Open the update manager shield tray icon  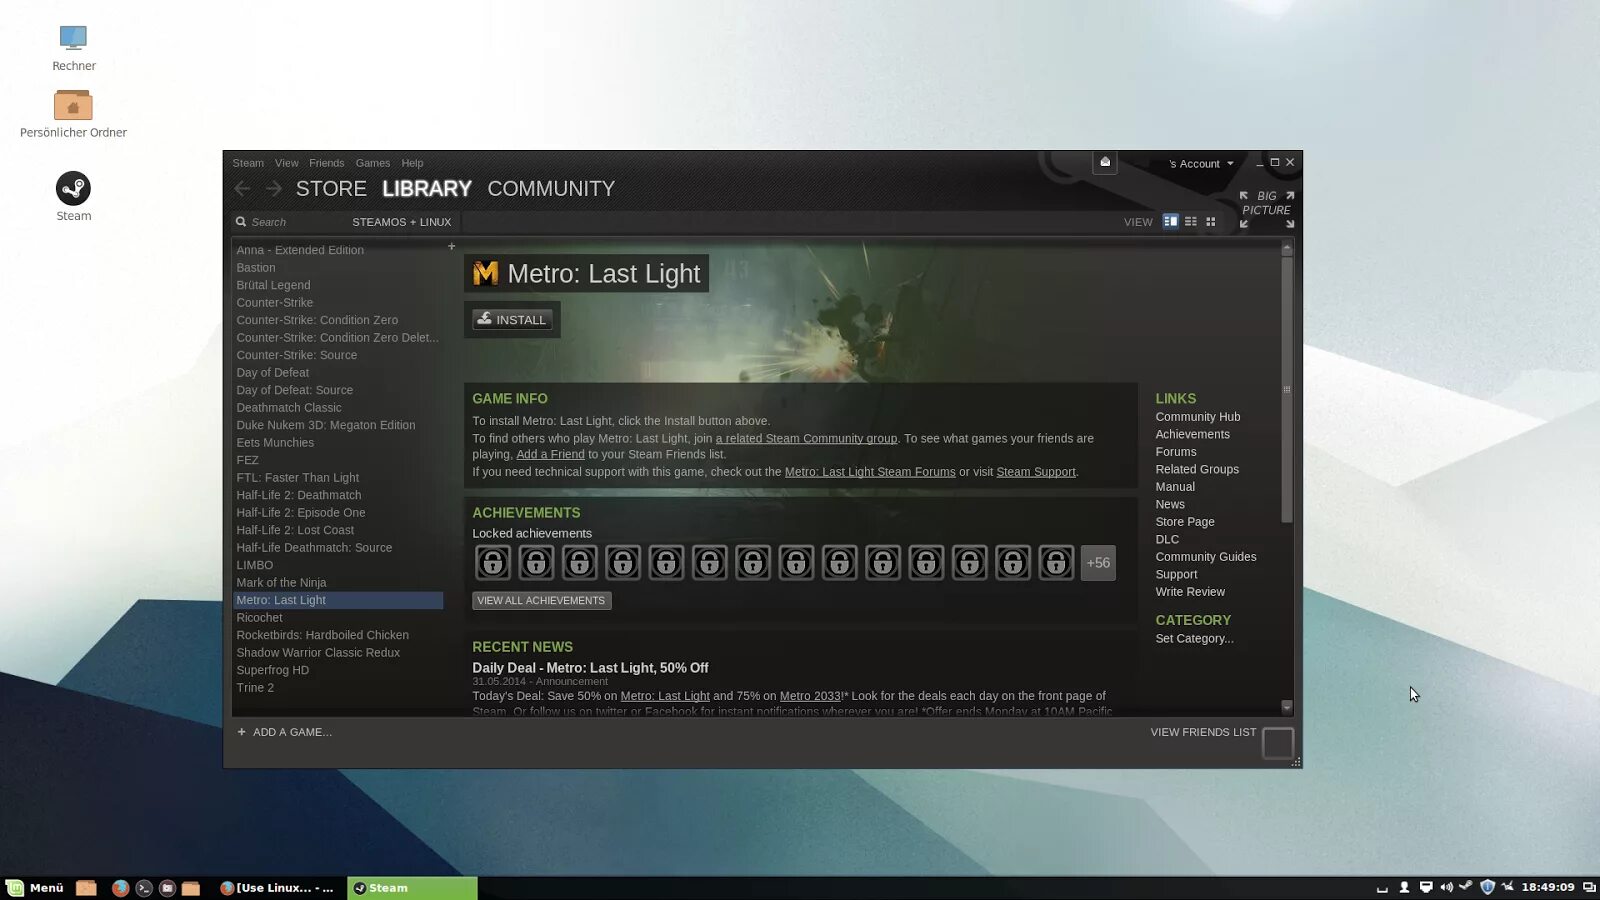tap(1487, 887)
